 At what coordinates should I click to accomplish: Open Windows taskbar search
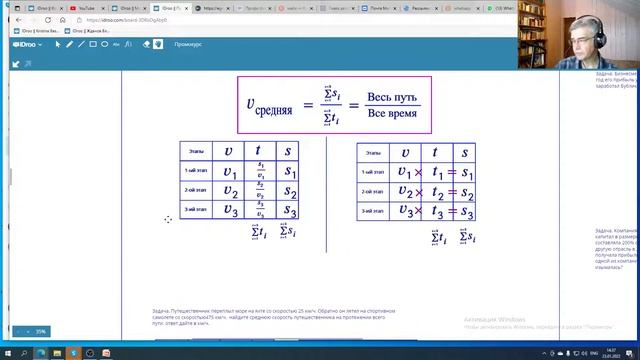click(x=24, y=353)
